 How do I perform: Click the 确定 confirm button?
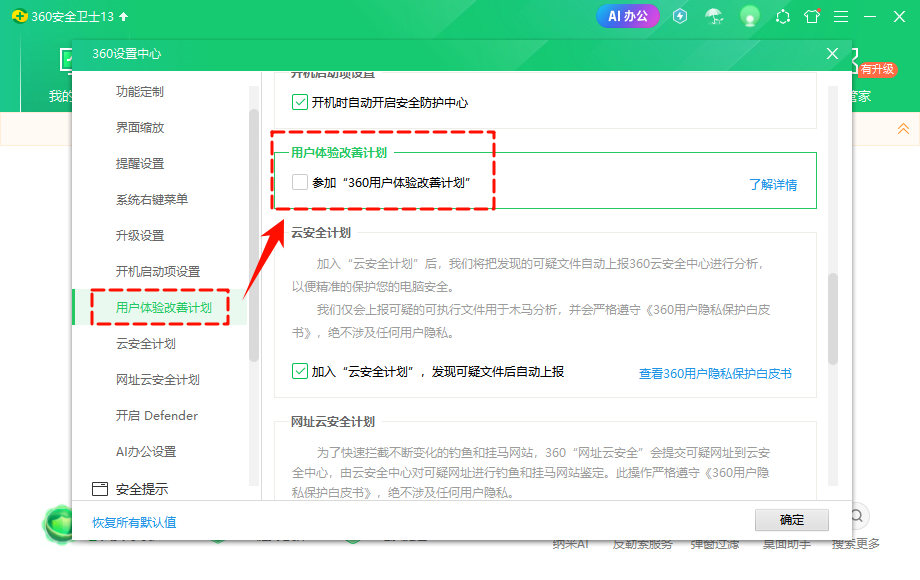pos(792,519)
